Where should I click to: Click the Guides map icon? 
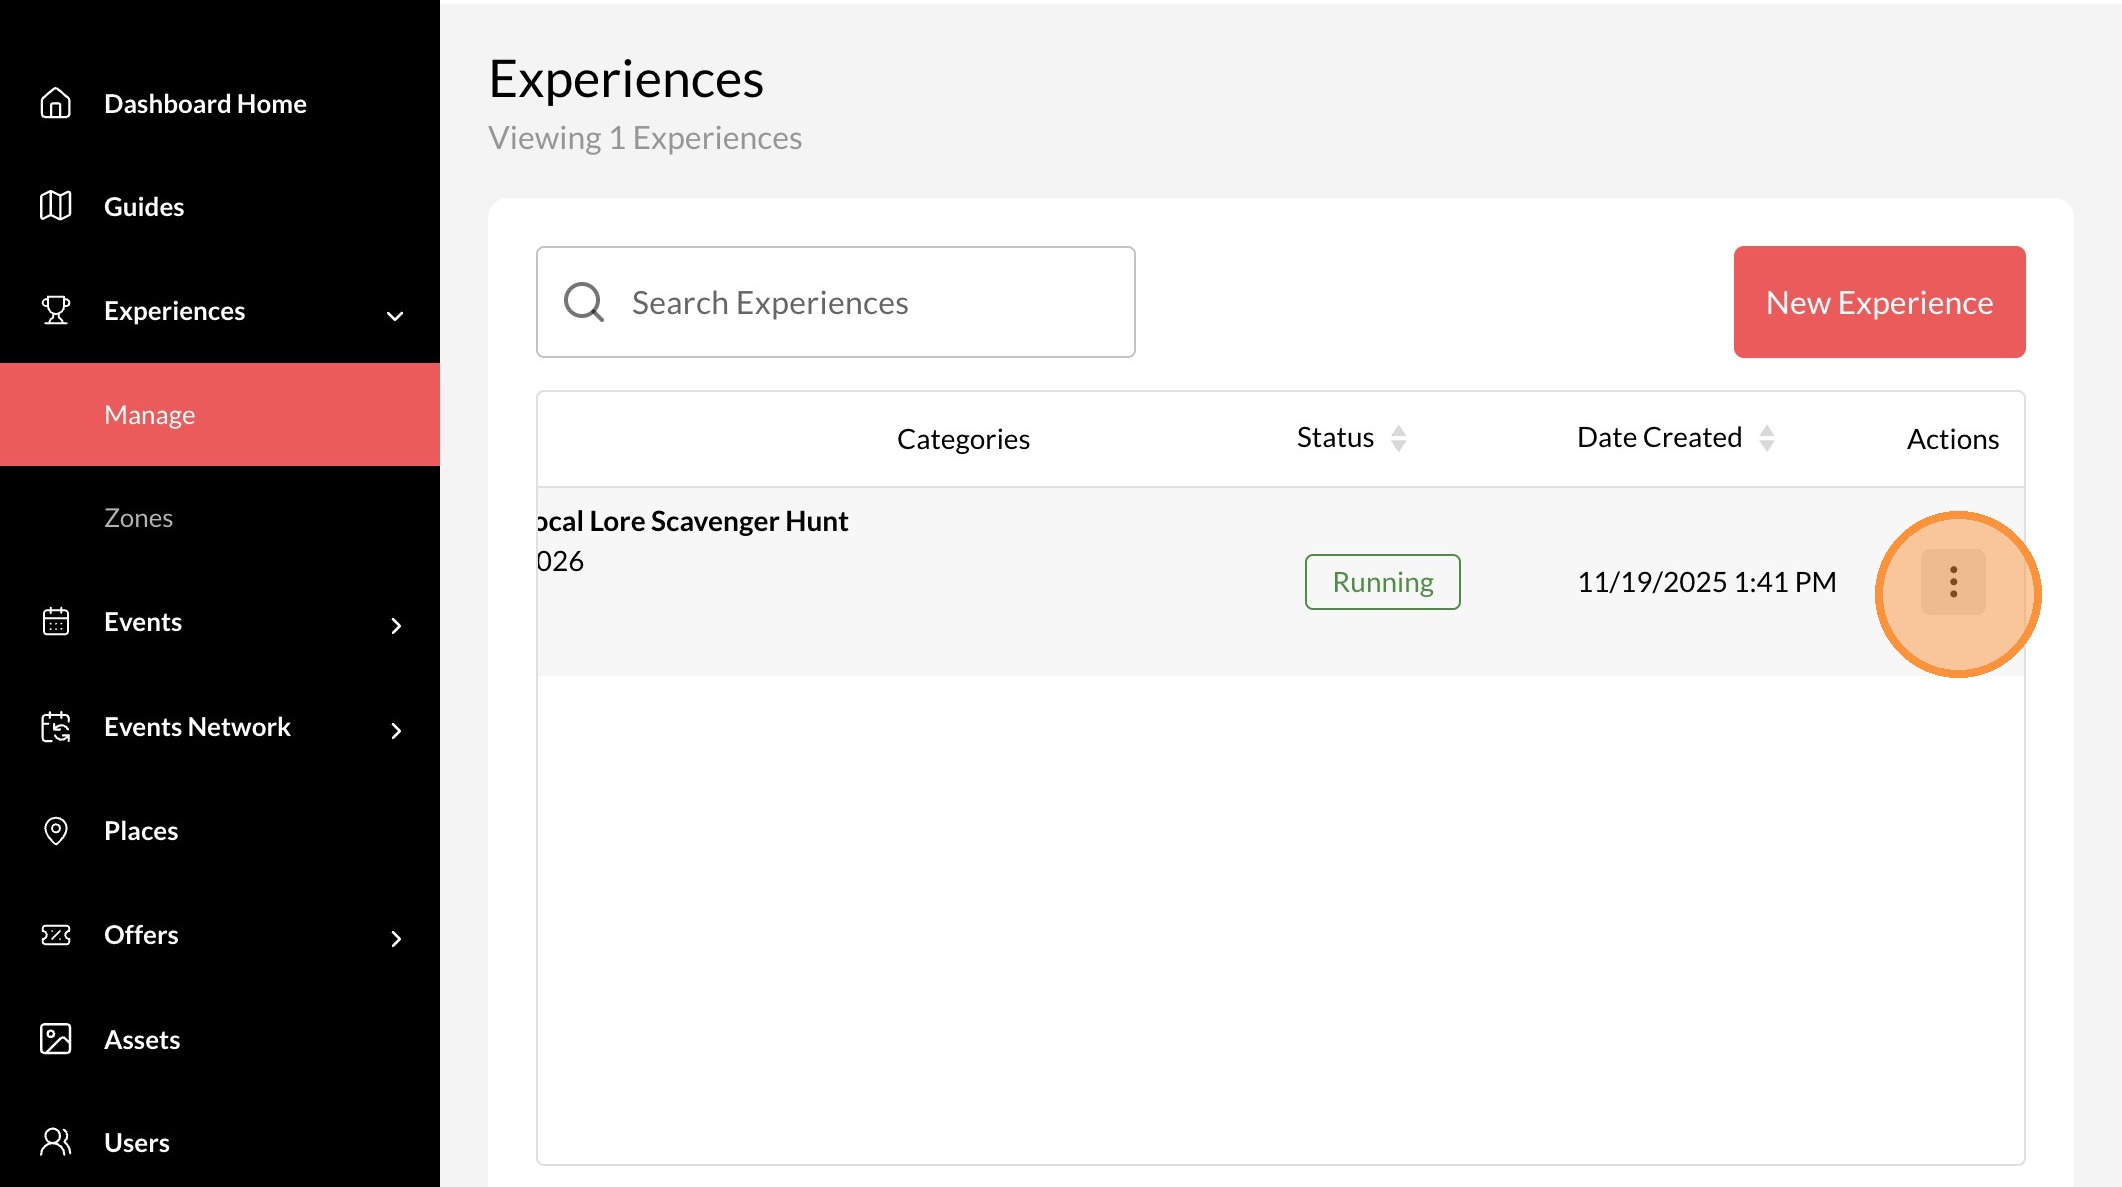point(56,206)
